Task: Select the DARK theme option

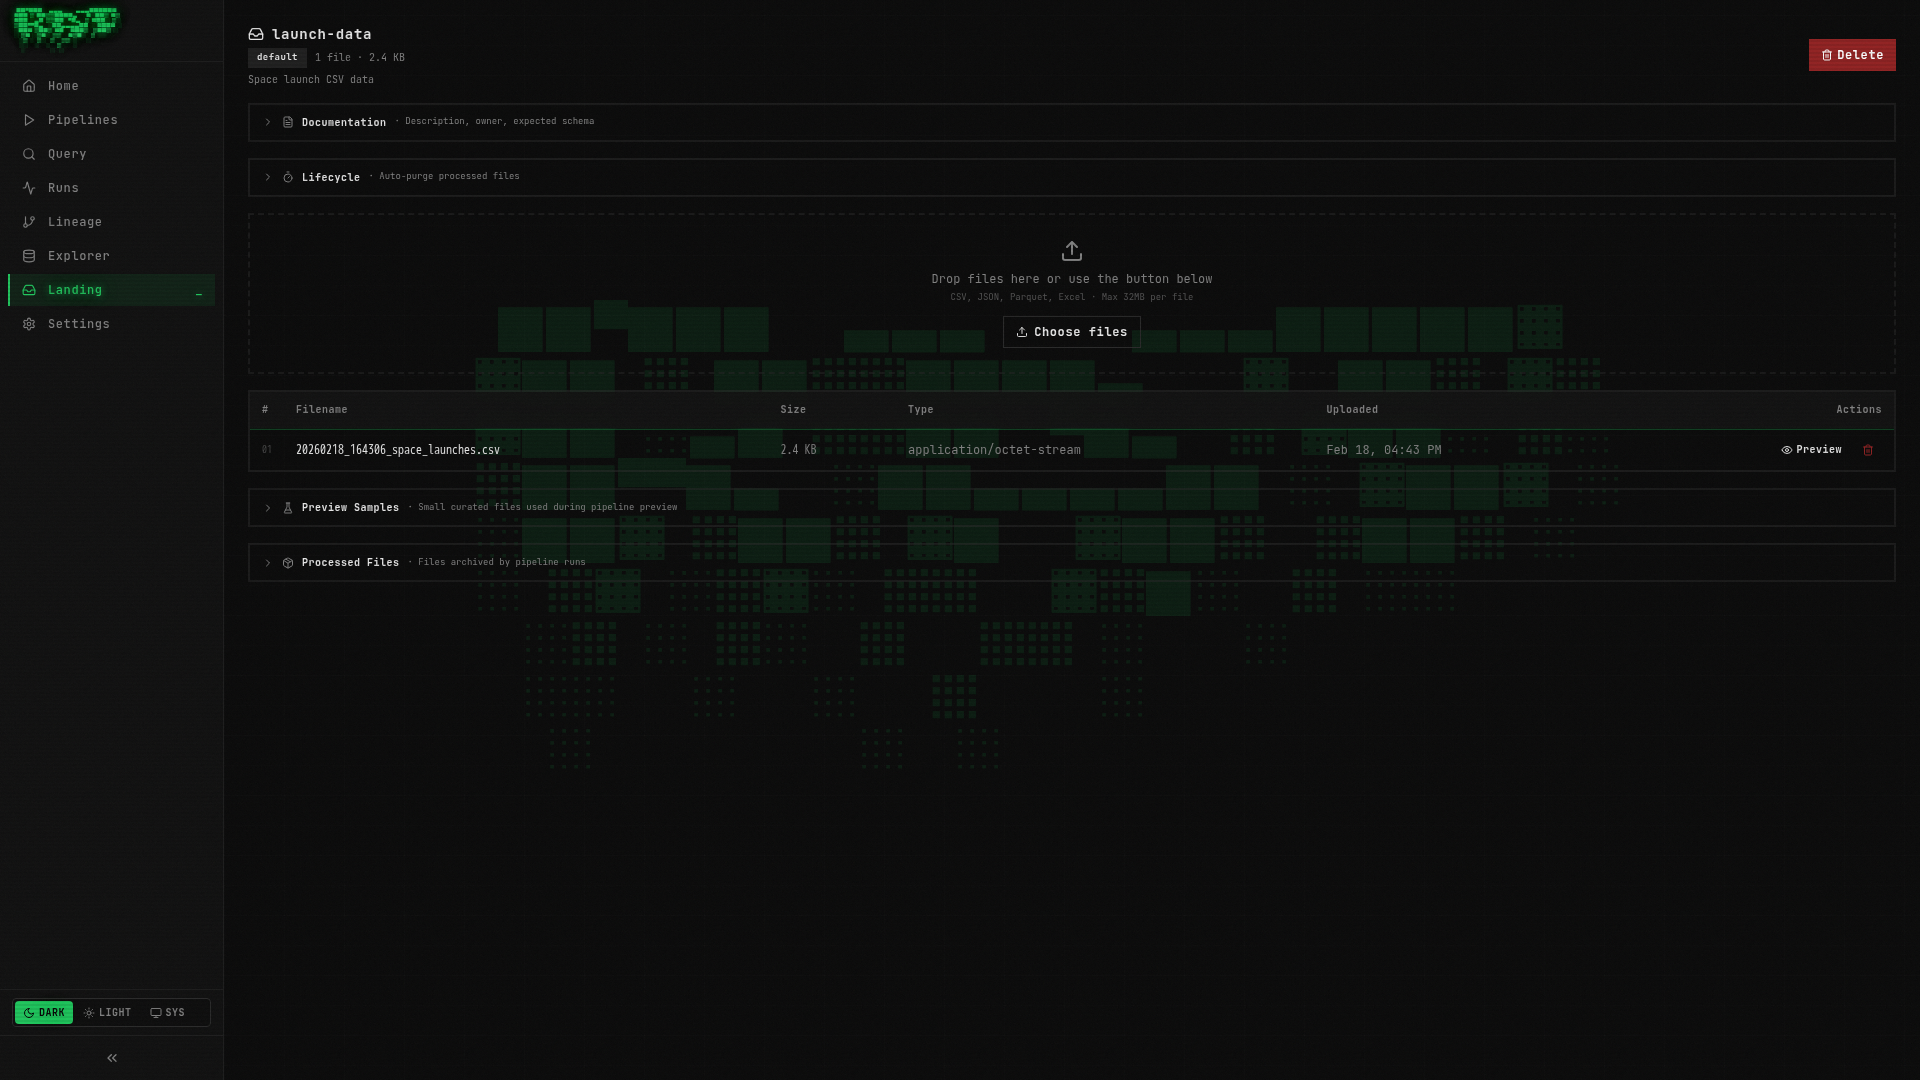Action: pyautogui.click(x=44, y=1013)
